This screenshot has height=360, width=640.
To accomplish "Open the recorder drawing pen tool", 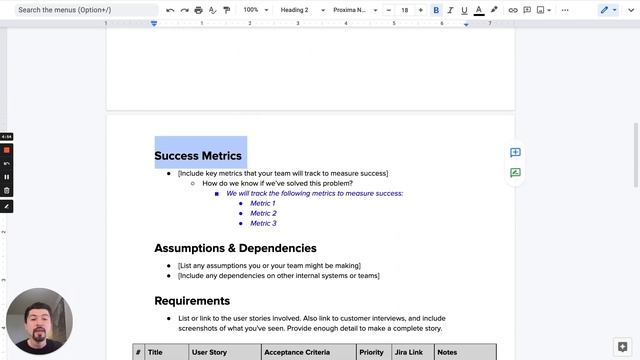I will [7, 207].
